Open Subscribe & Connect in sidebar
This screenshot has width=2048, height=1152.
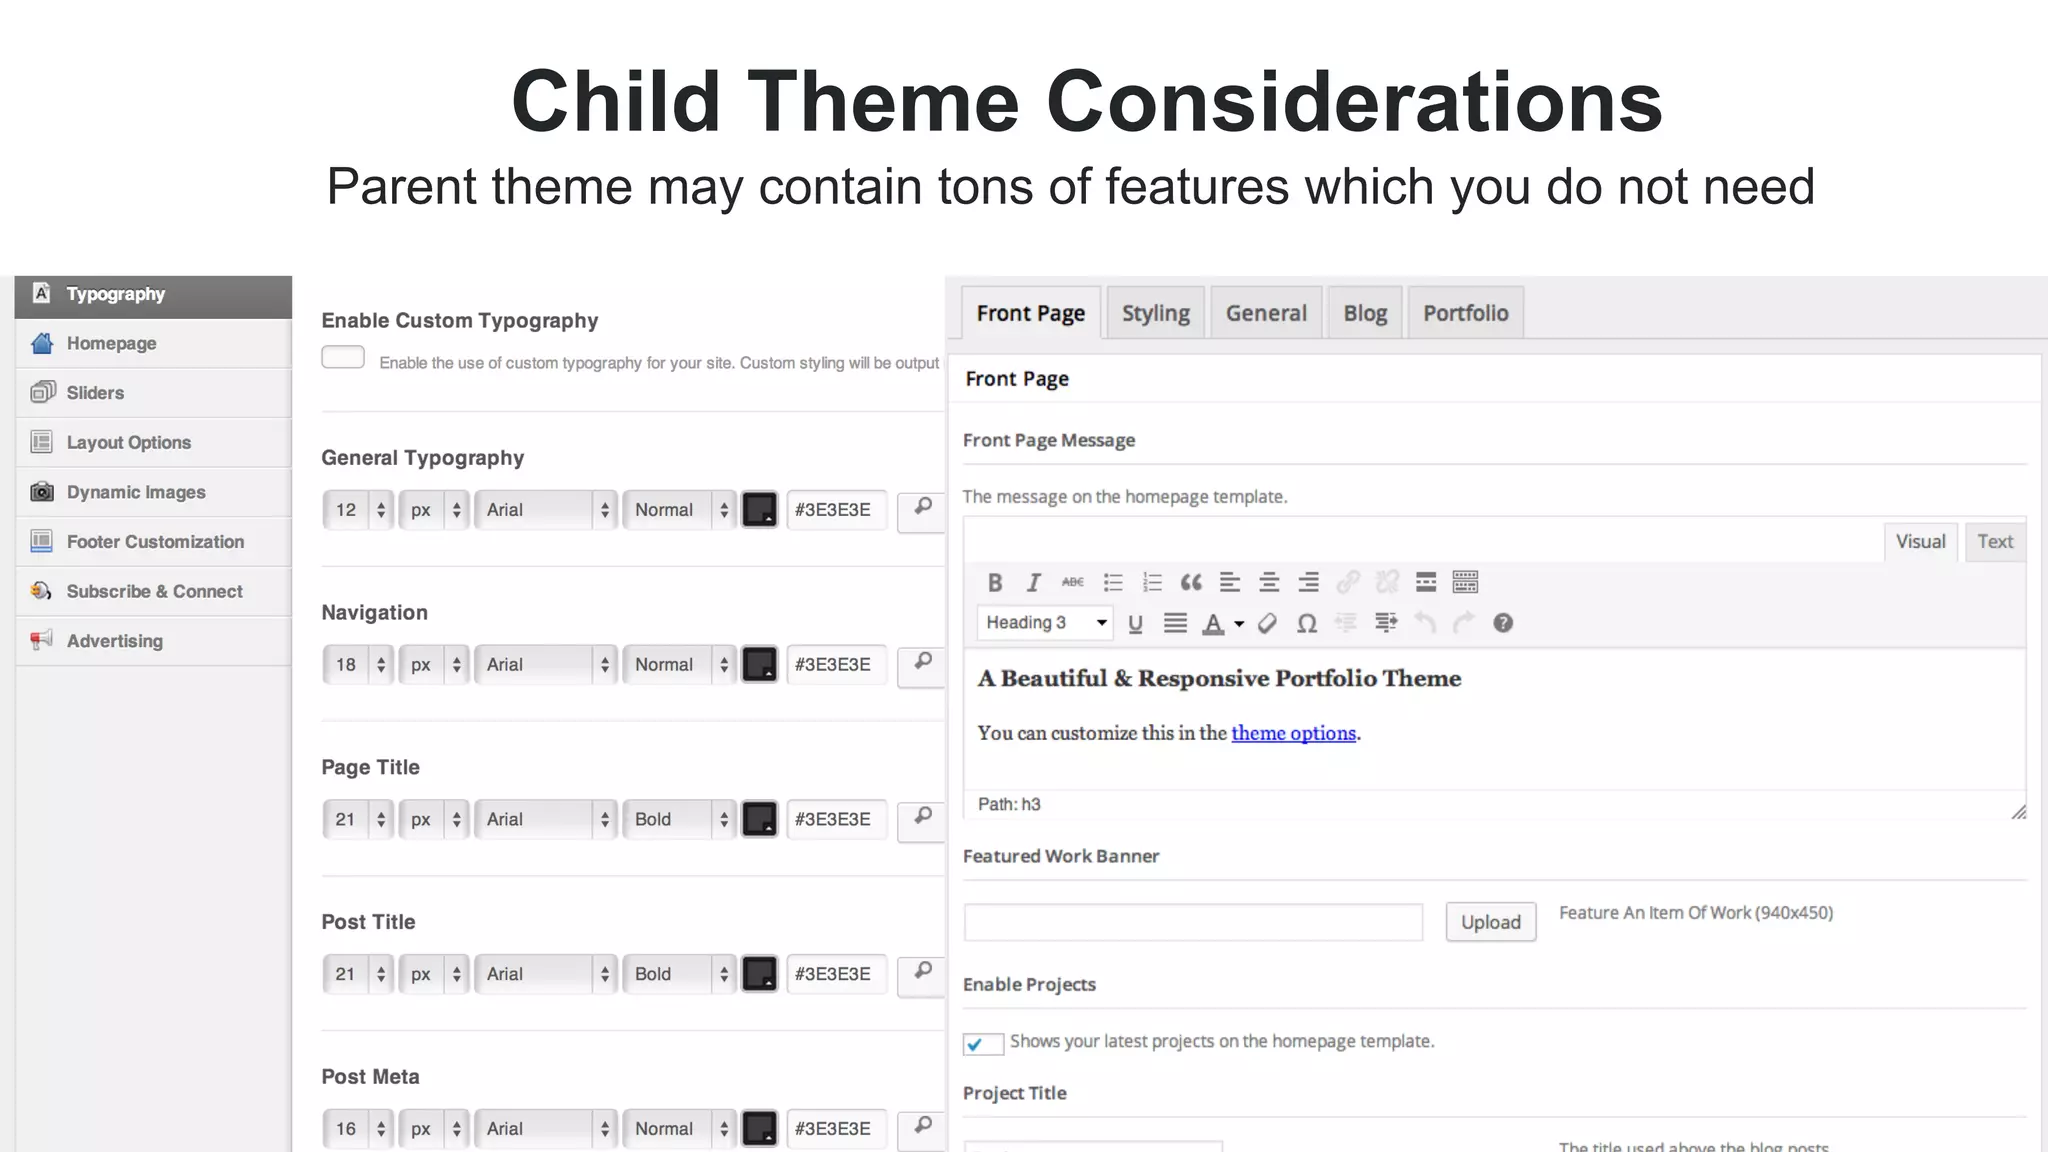coord(154,591)
